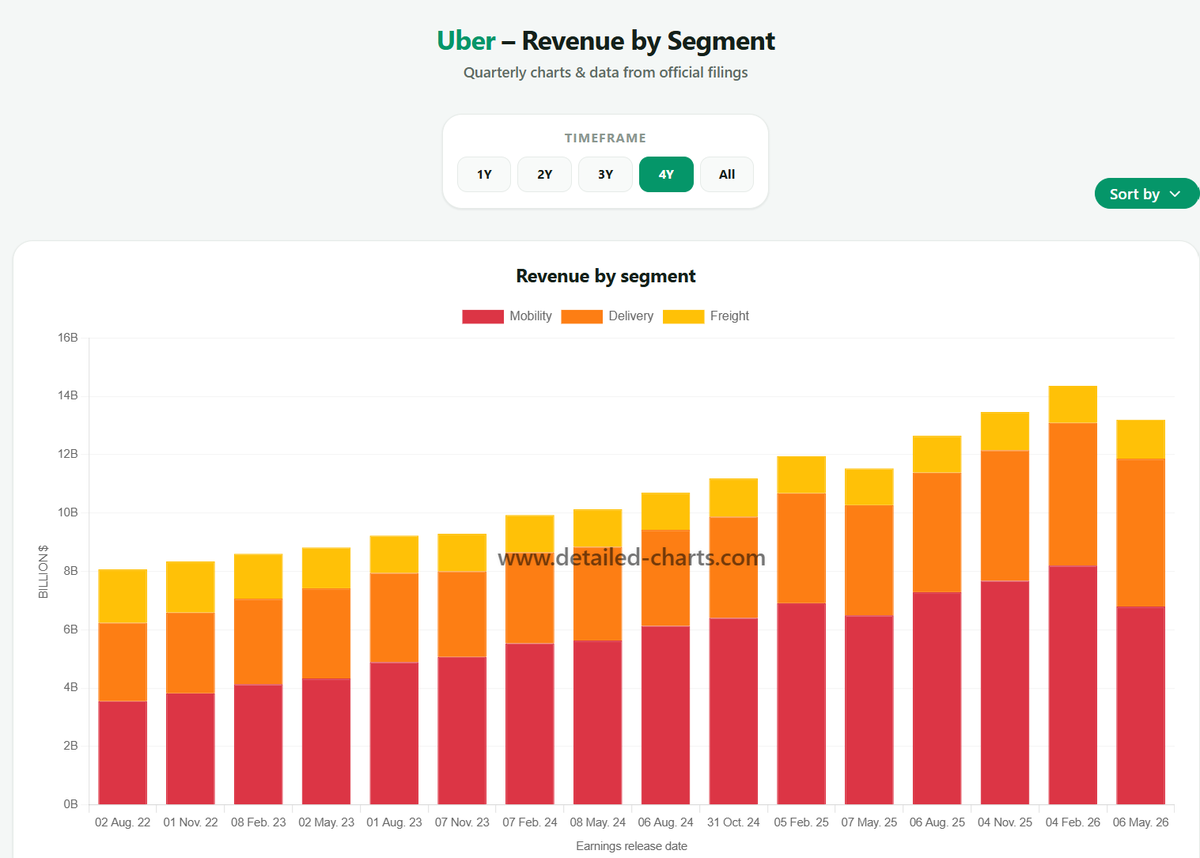Toggle Mobility series via red legend swatch
This screenshot has height=858, width=1200.
[482, 316]
